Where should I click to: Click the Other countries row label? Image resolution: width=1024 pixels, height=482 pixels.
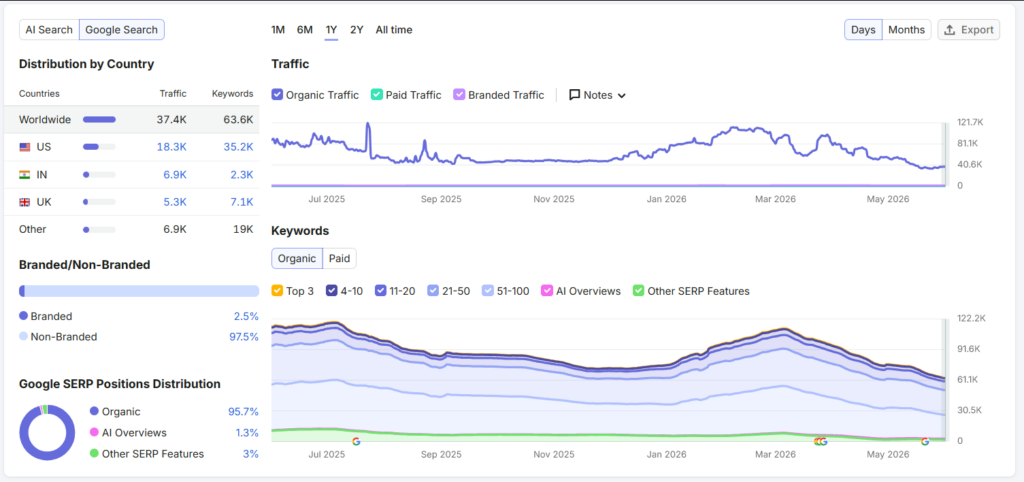pos(33,229)
